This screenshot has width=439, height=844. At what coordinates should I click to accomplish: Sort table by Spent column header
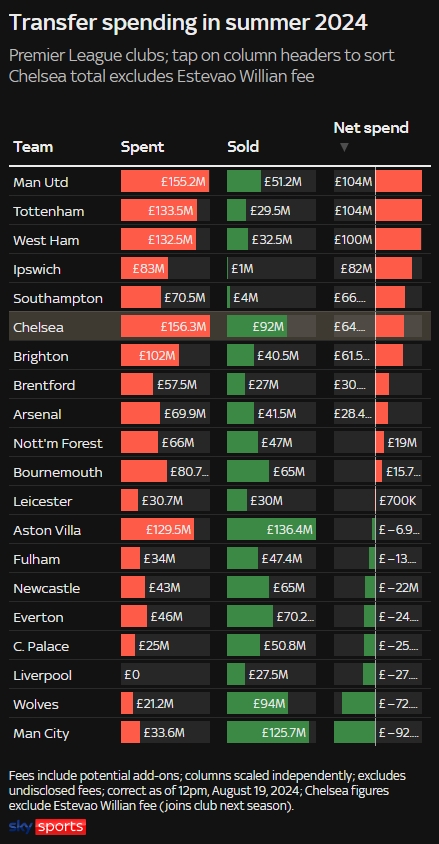pos(143,147)
